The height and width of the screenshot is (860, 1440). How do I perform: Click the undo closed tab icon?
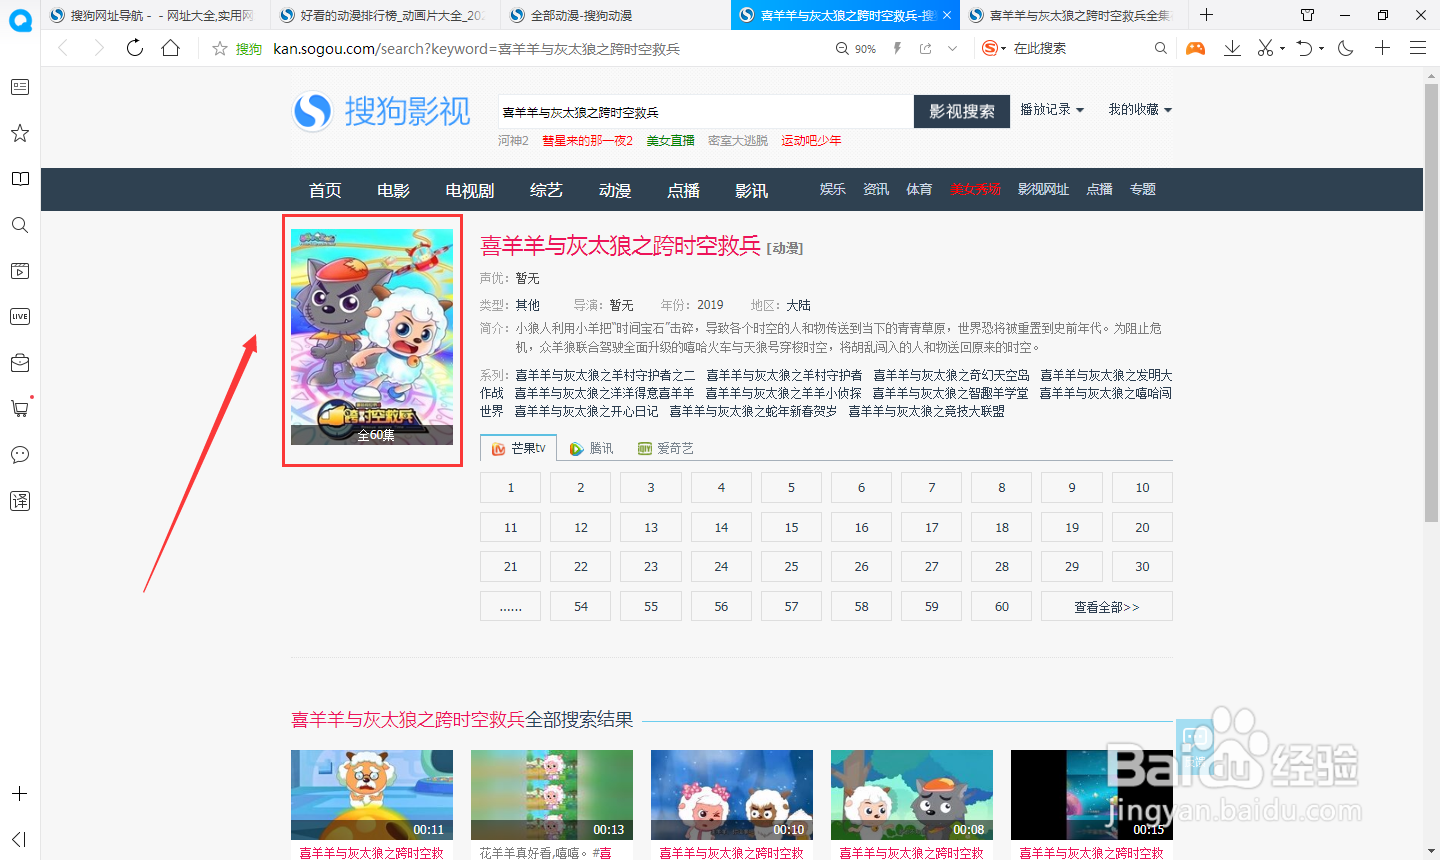click(x=1304, y=48)
